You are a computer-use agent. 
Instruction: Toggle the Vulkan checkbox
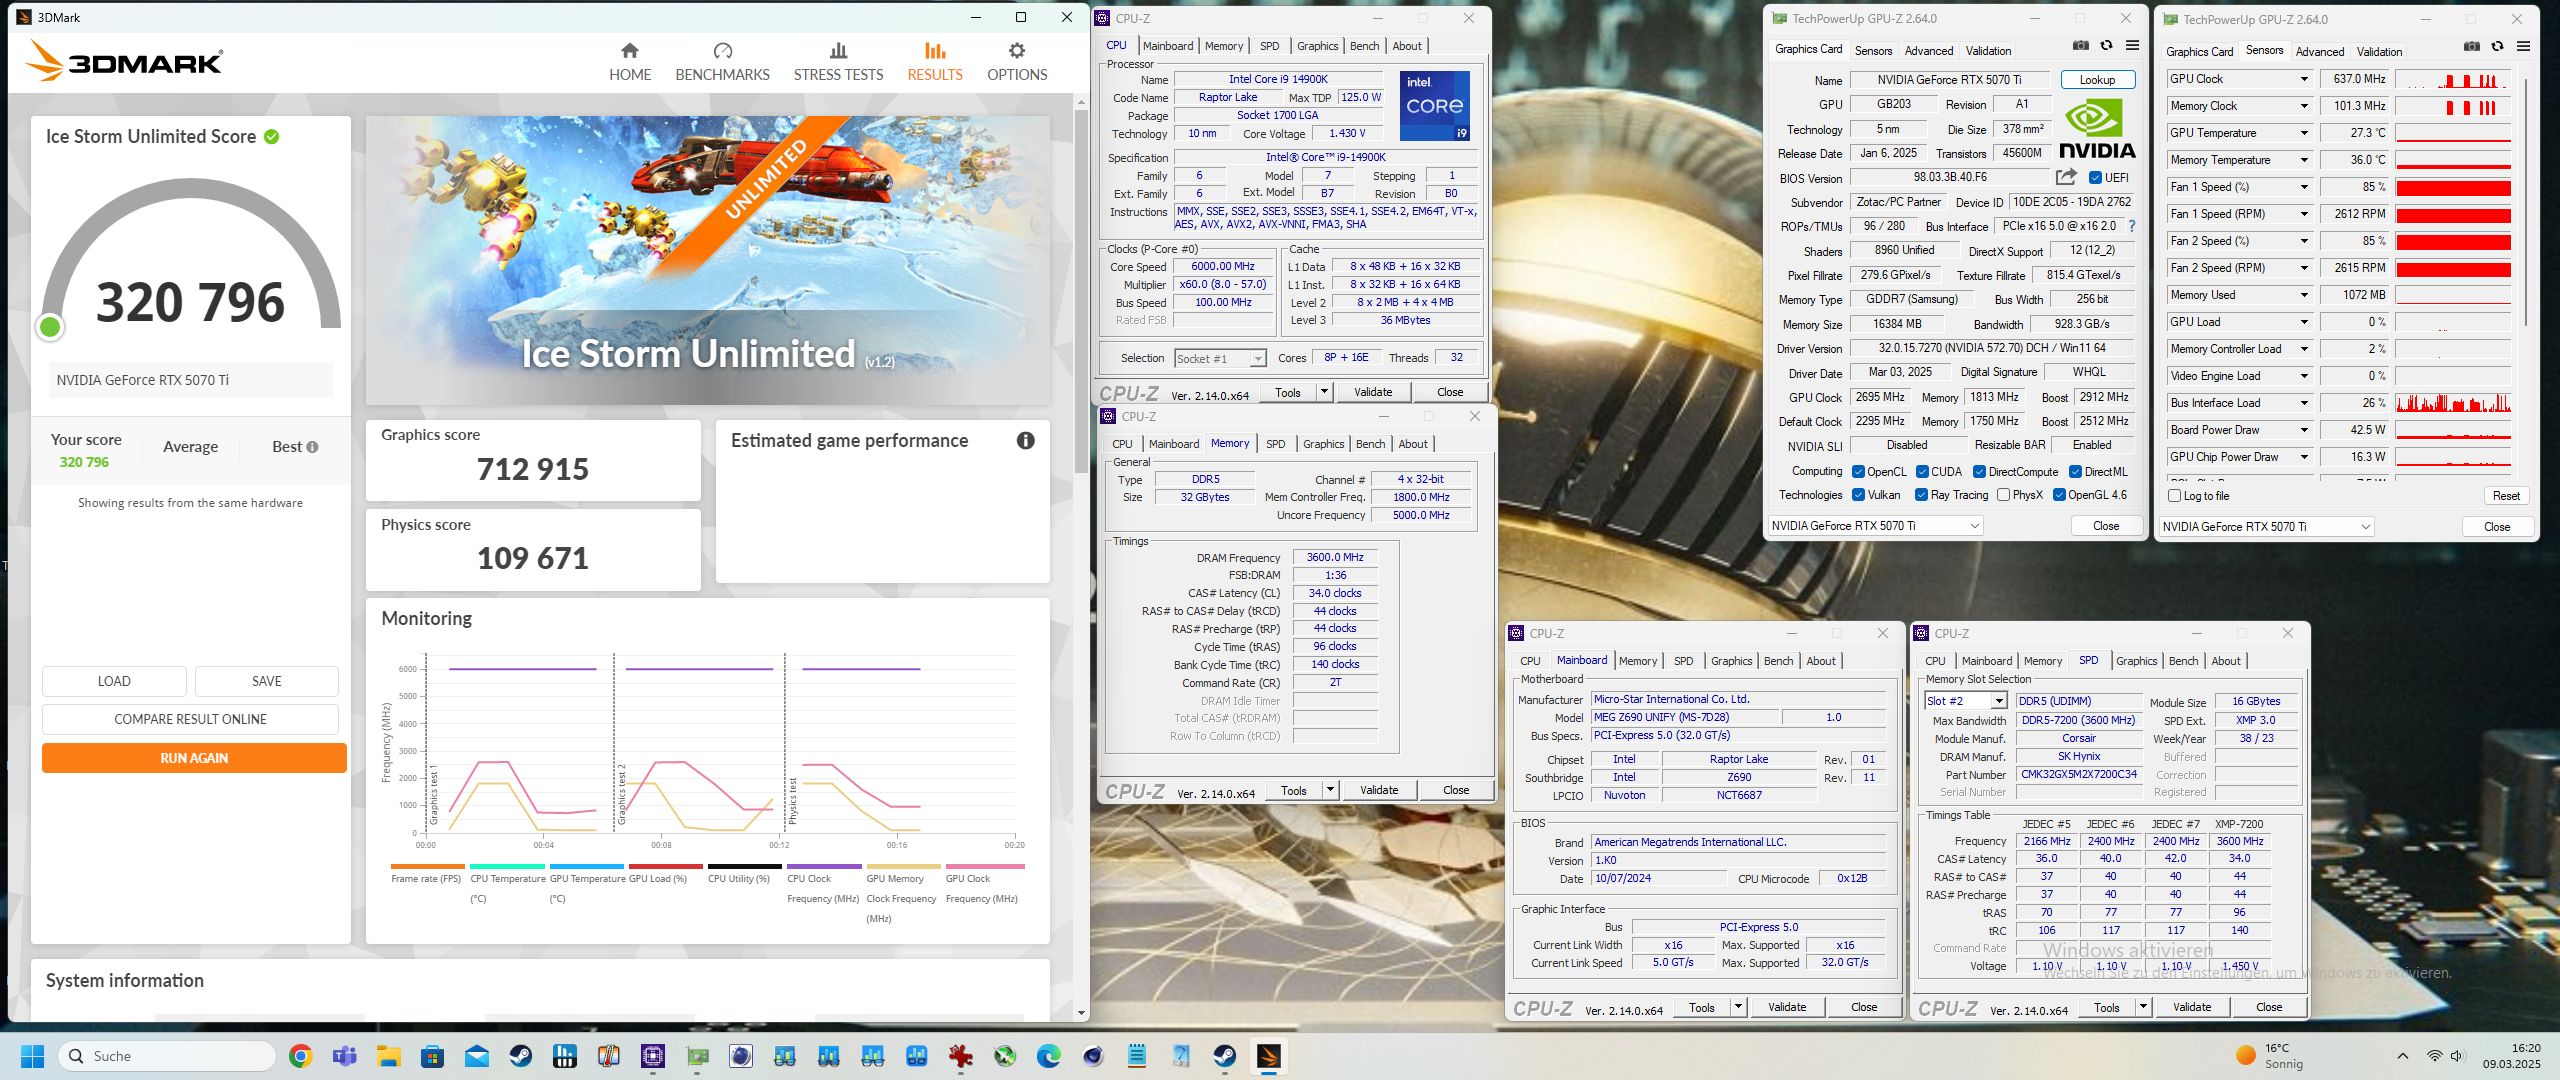coord(1858,495)
